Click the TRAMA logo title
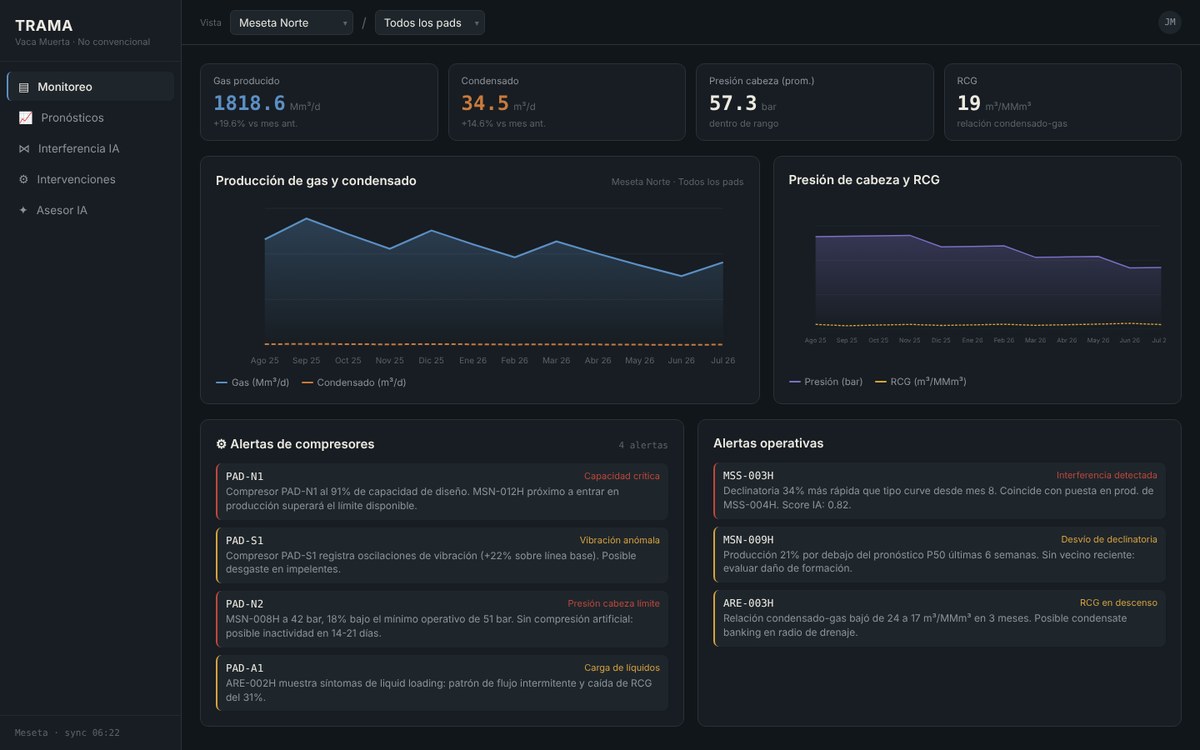 point(44,26)
